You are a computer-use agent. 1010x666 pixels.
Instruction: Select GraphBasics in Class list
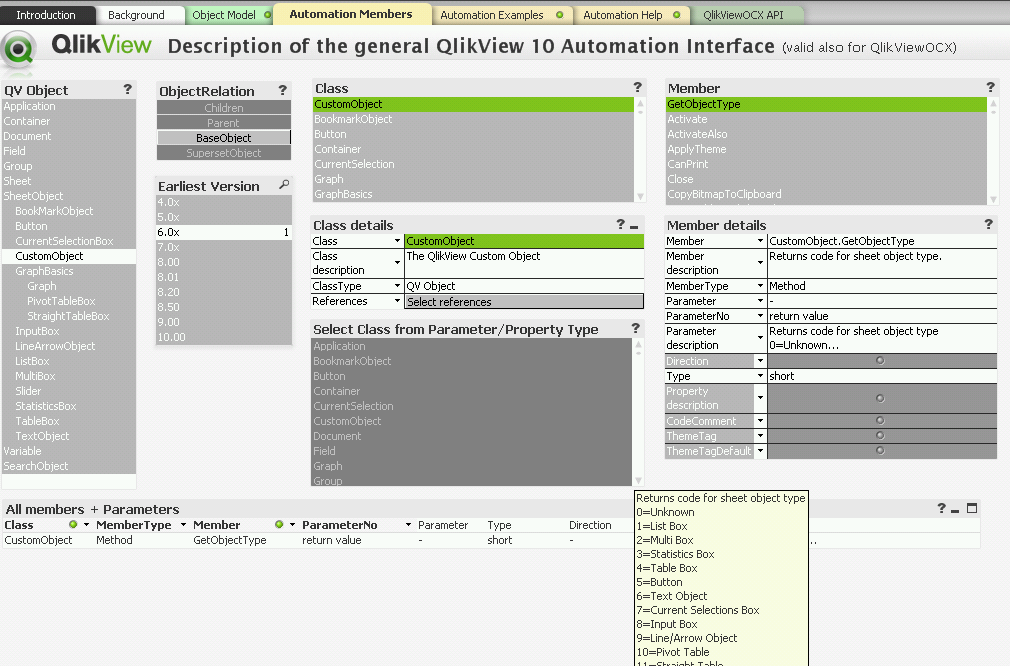coord(473,194)
